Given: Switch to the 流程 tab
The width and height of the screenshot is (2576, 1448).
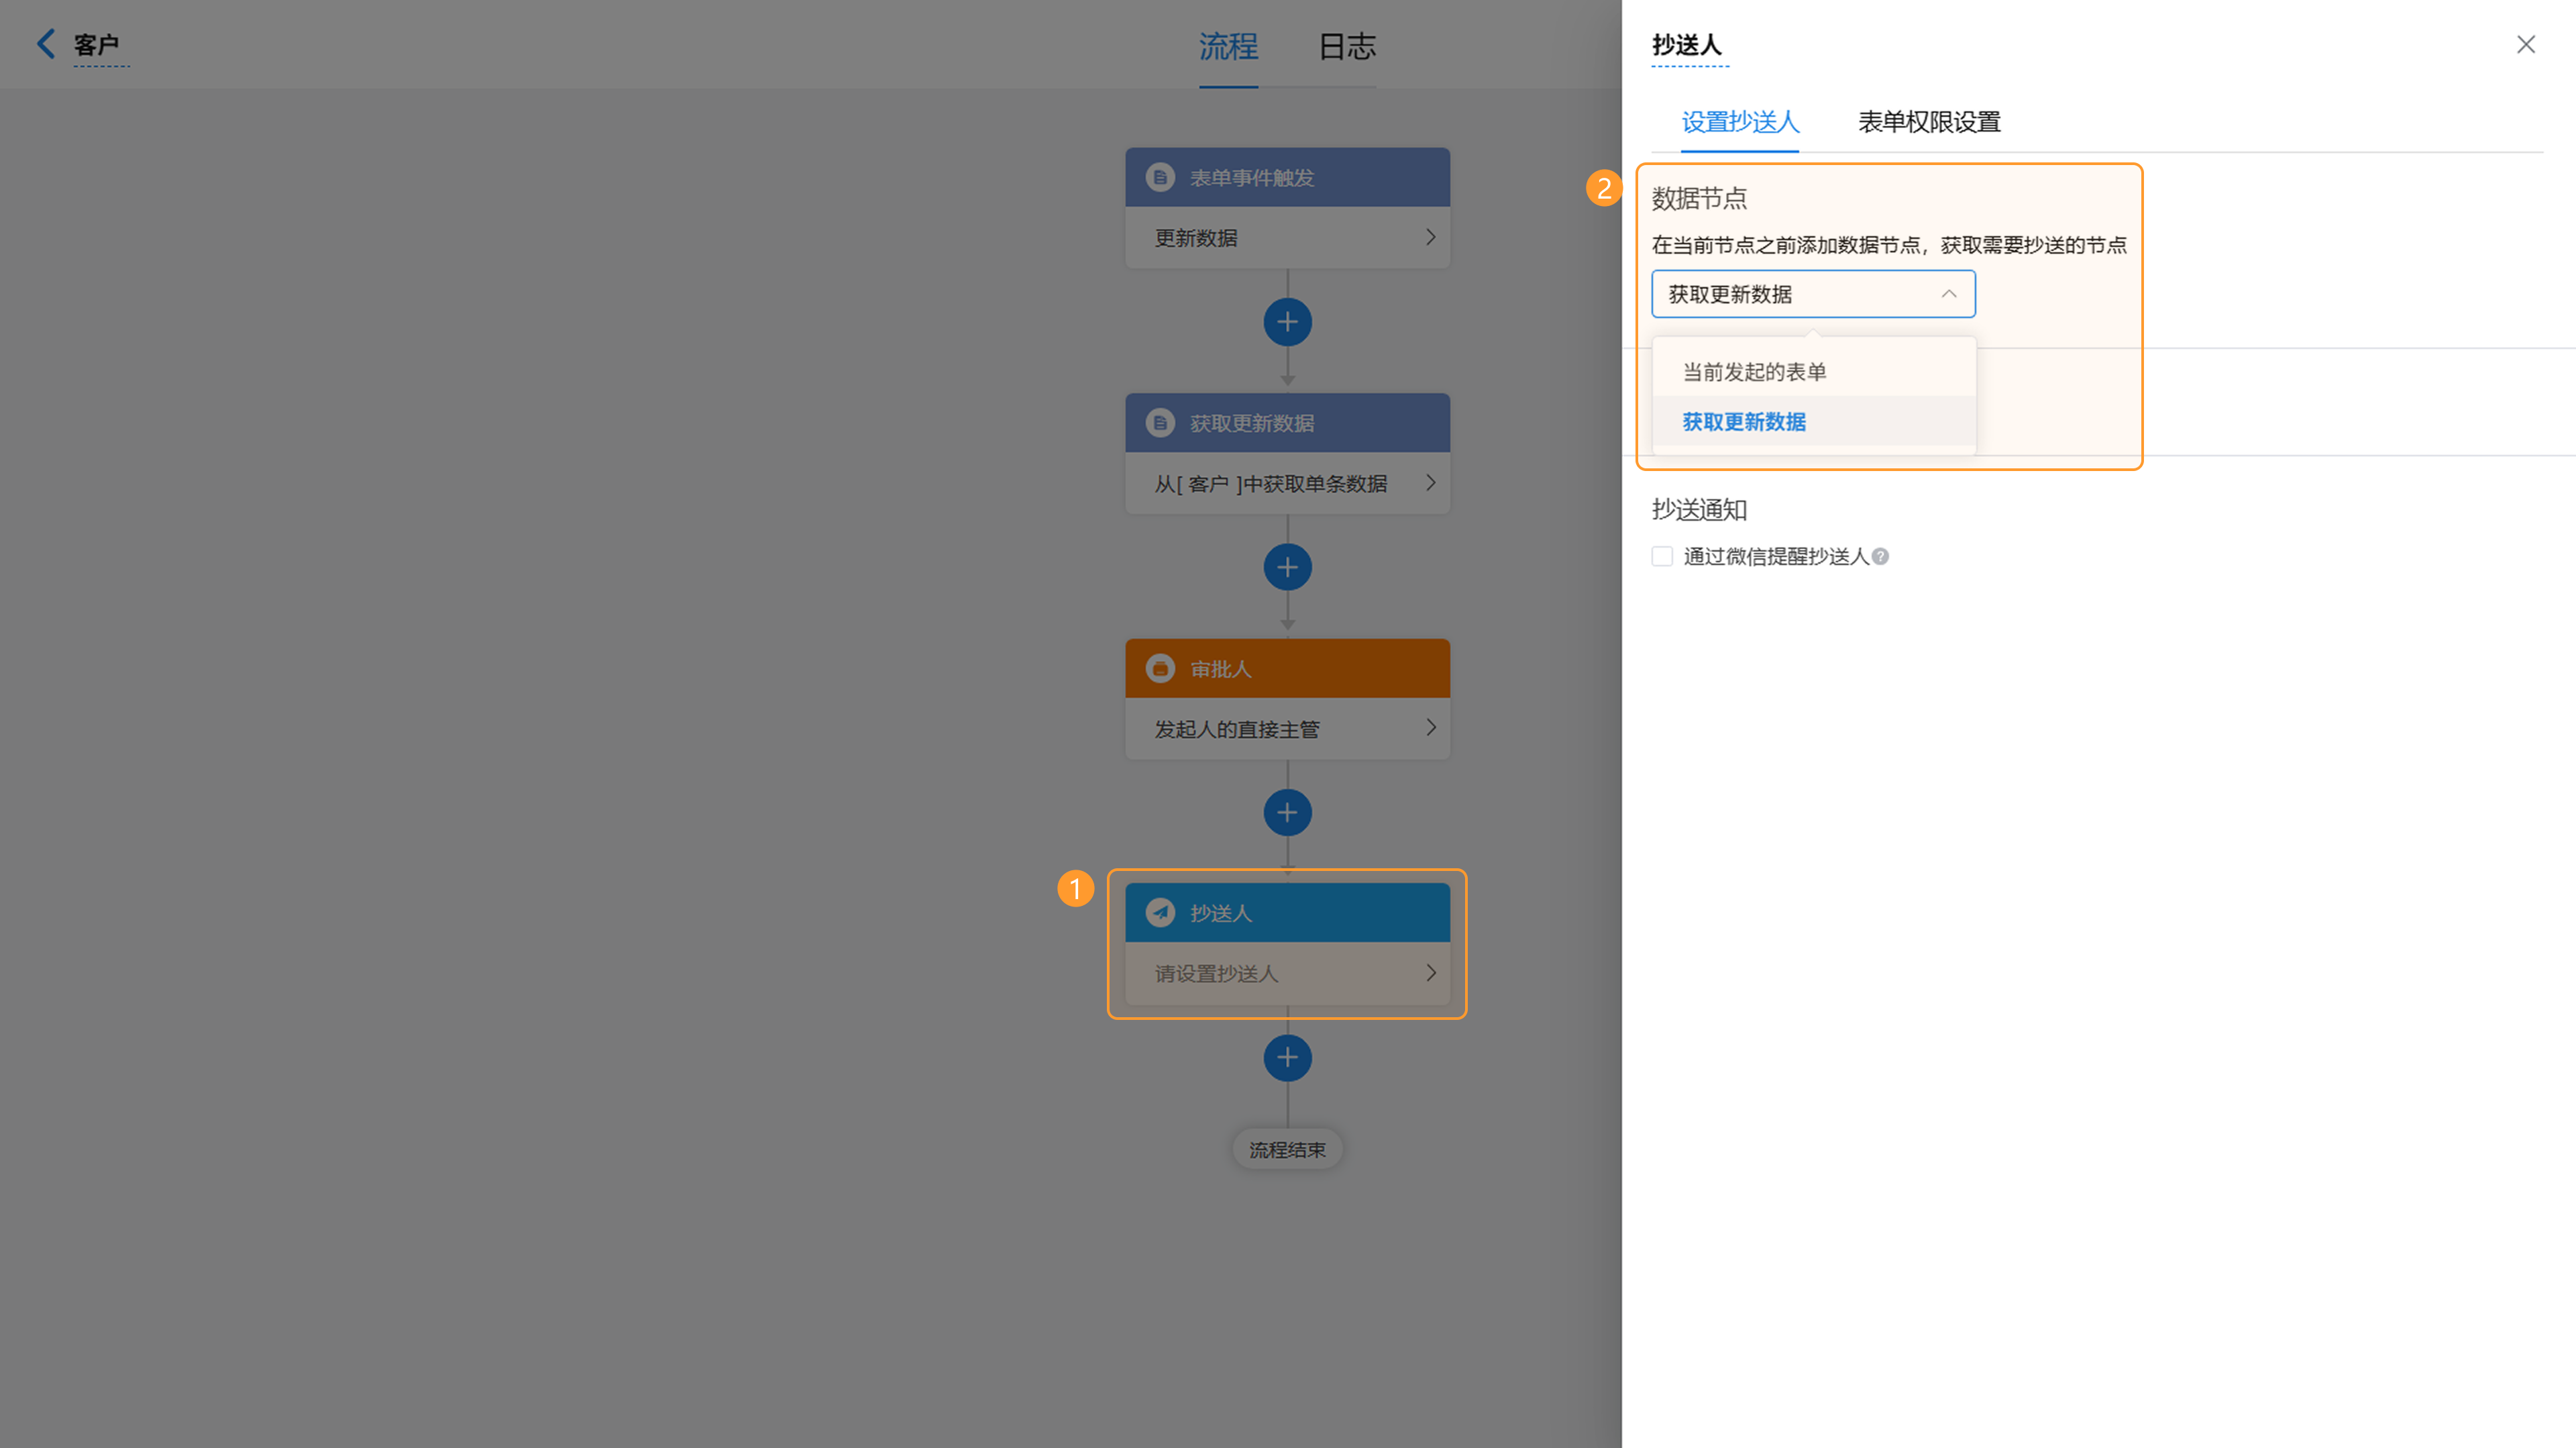Looking at the screenshot, I should (x=1228, y=46).
